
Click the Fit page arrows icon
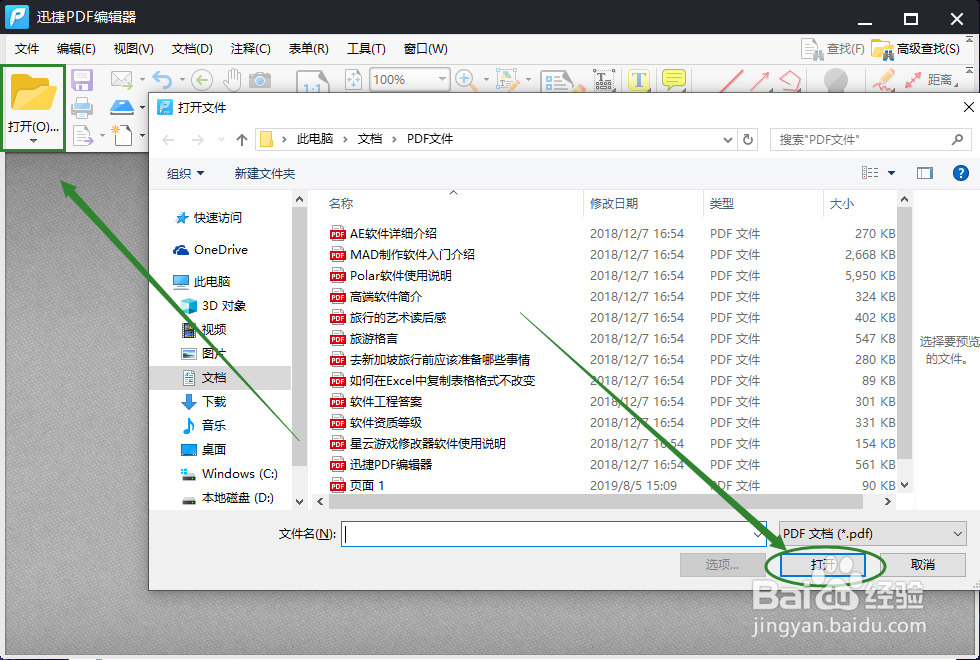pyautogui.click(x=354, y=79)
